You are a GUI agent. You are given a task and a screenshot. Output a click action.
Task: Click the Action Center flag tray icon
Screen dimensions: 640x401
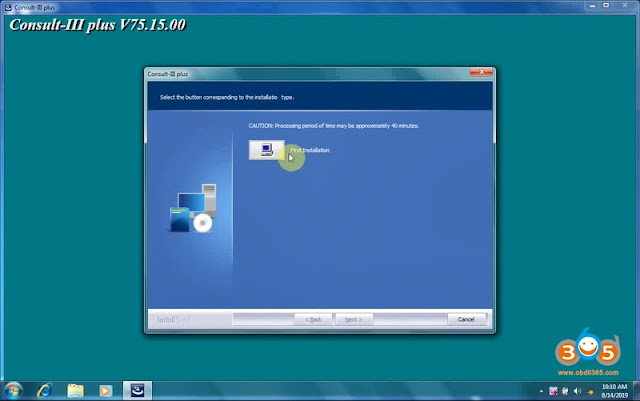point(553,391)
